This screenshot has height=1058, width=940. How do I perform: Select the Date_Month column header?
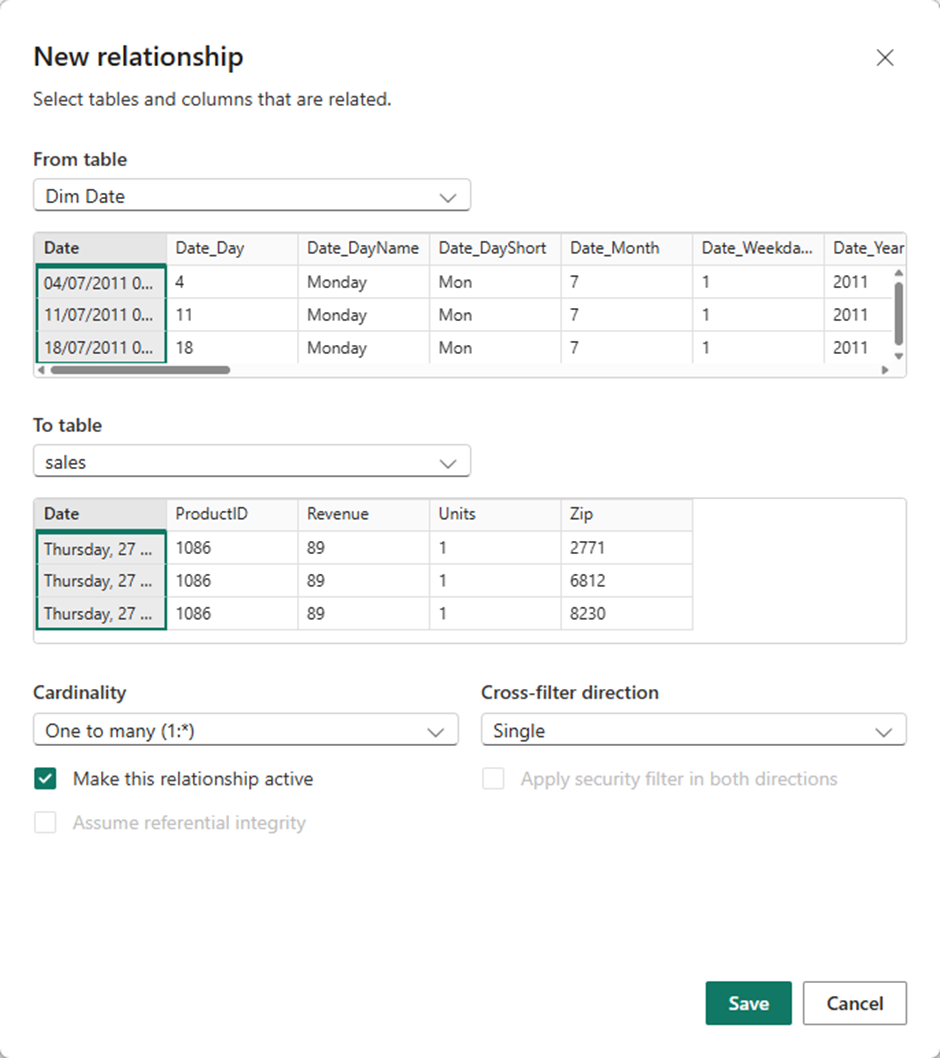coord(625,248)
